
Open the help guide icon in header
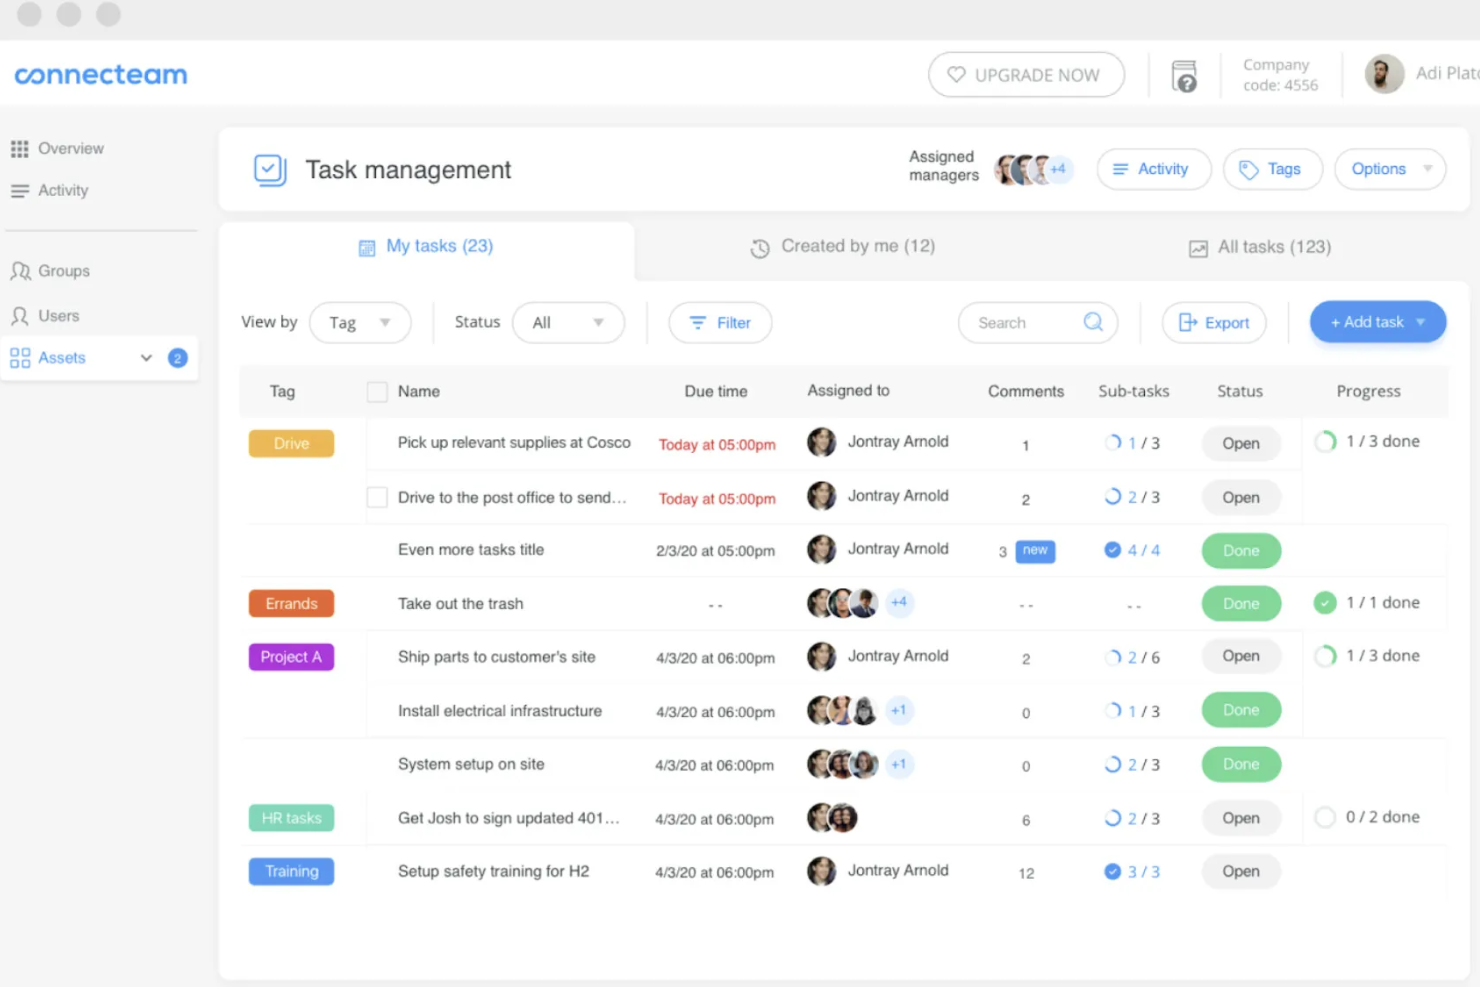tap(1184, 76)
